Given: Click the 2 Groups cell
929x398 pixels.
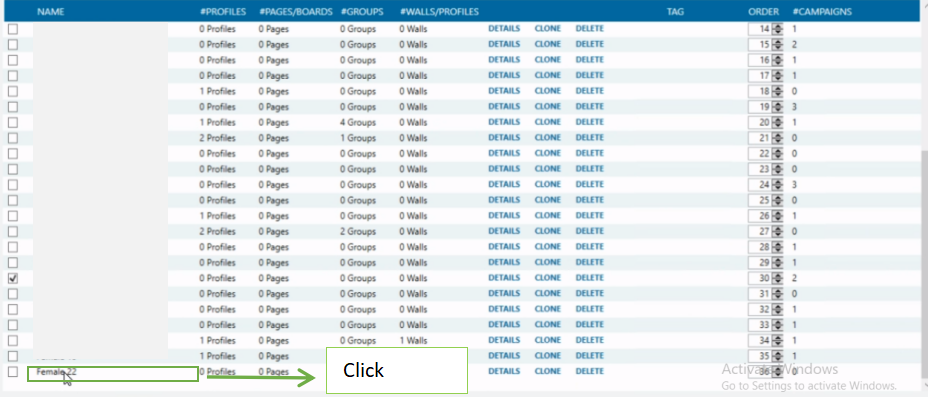Looking at the screenshot, I should click(358, 232).
